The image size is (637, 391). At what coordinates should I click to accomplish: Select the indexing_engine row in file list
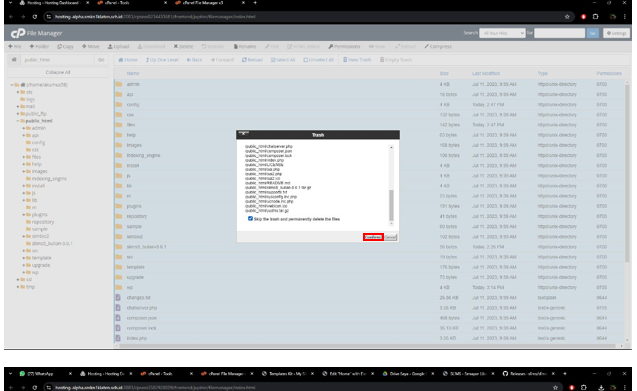[x=369, y=155]
